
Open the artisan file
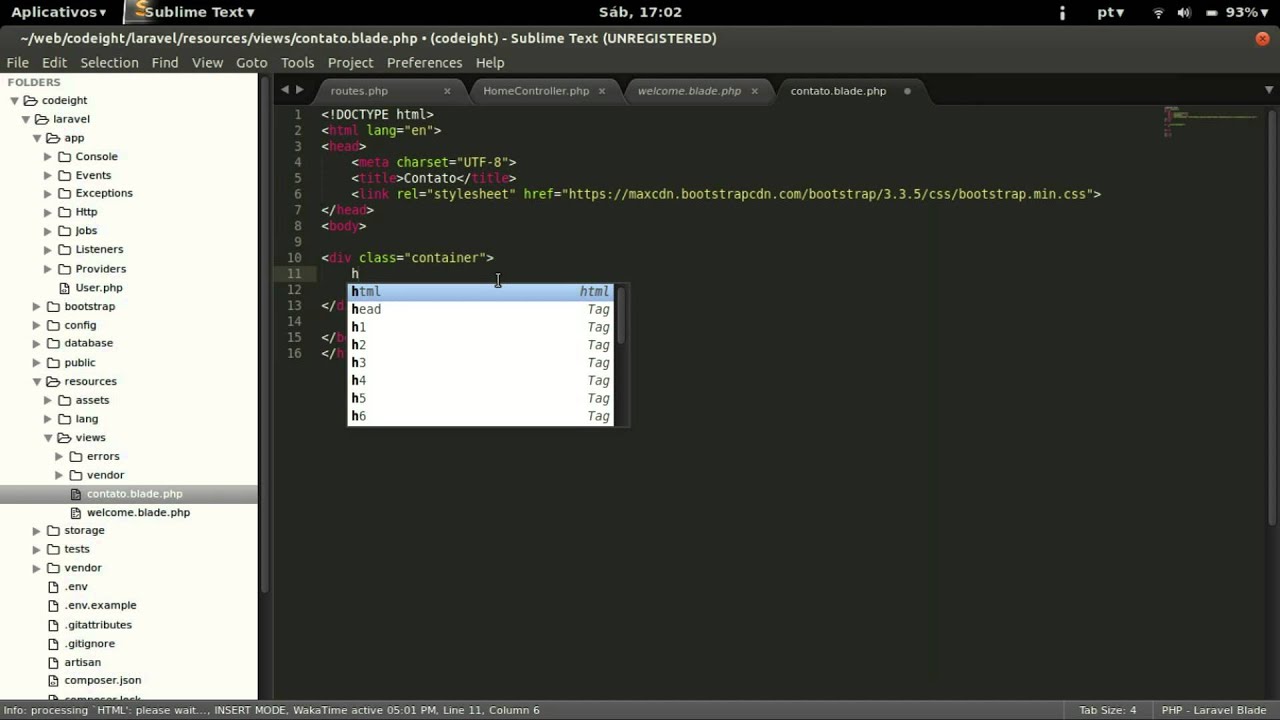tap(82, 662)
